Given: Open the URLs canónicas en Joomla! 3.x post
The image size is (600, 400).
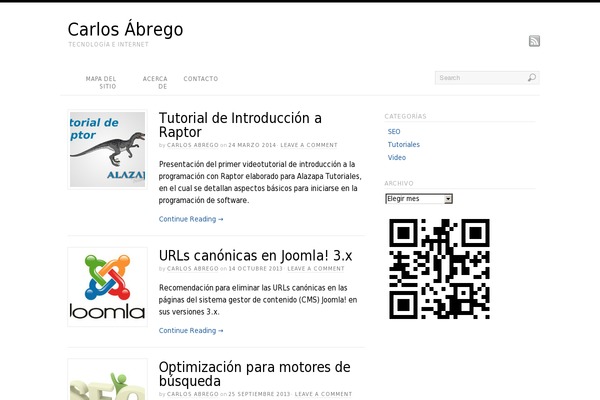Looking at the screenshot, I should (255, 255).
